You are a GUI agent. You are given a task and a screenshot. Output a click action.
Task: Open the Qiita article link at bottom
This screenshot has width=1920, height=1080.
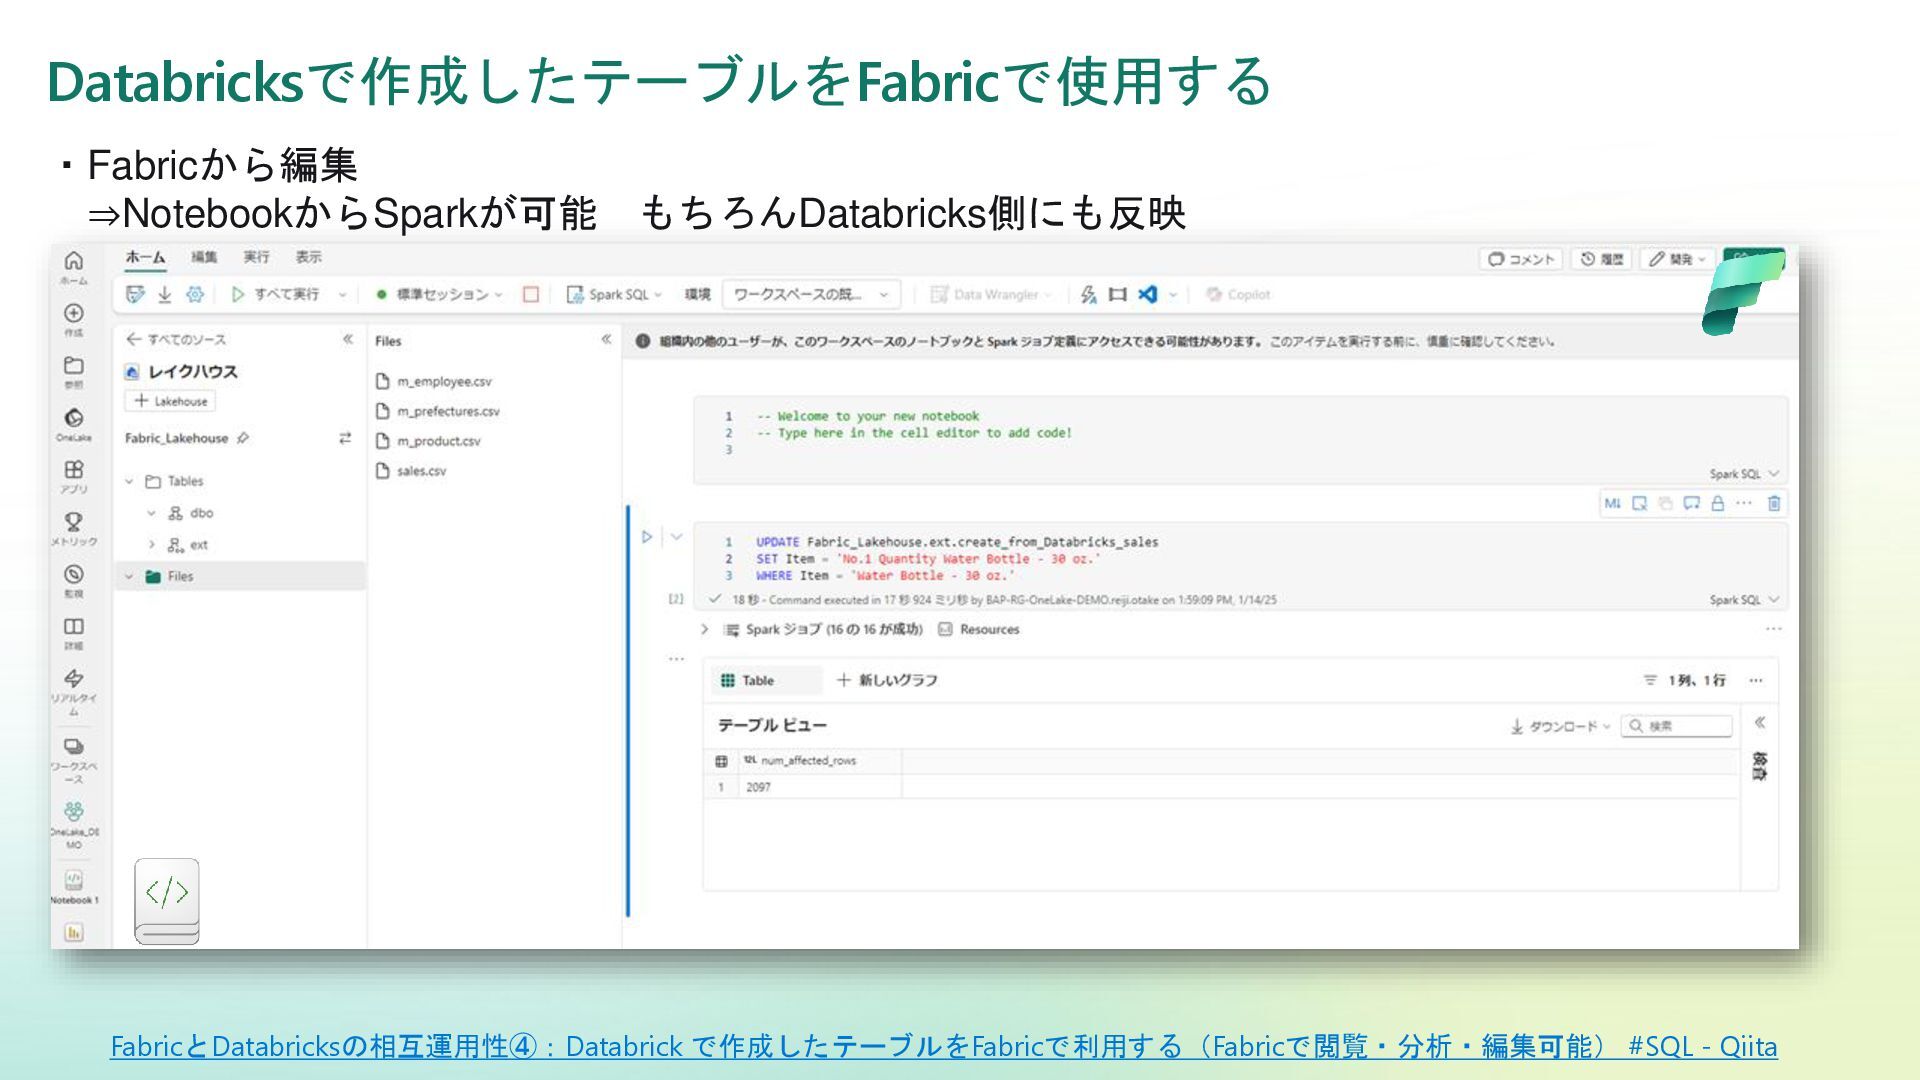(943, 1046)
